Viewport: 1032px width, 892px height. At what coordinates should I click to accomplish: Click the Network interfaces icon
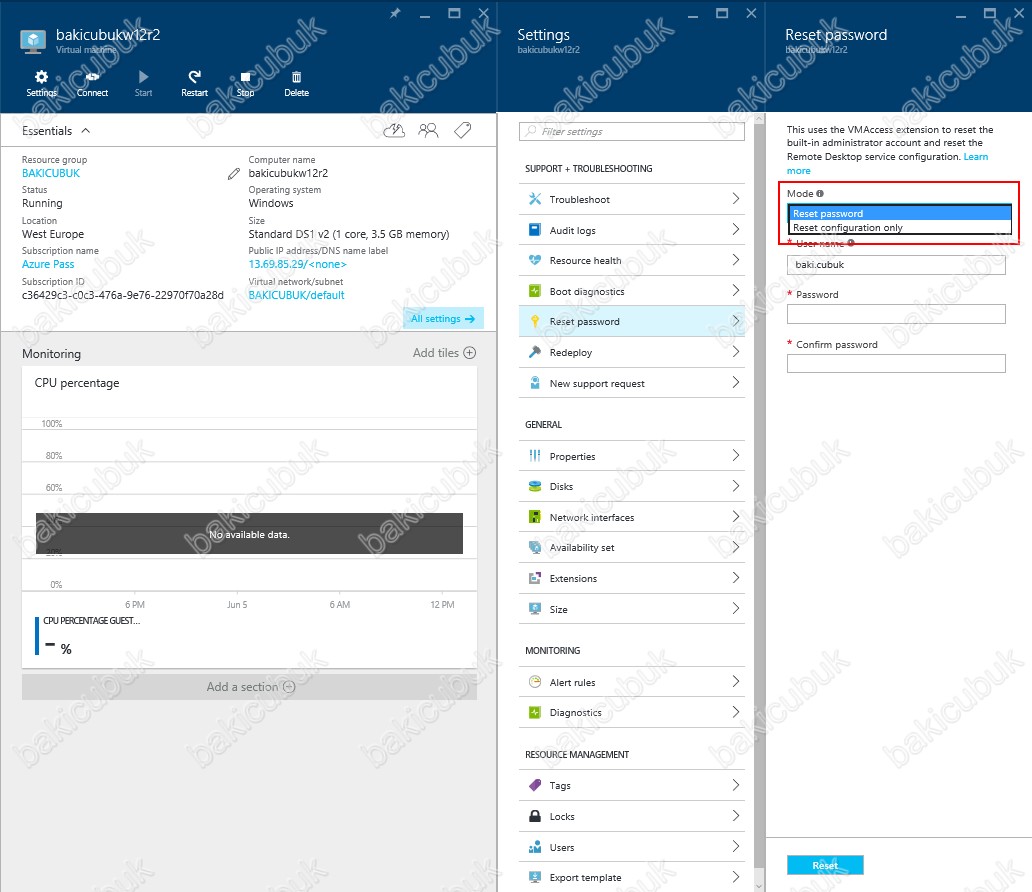pyautogui.click(x=535, y=517)
